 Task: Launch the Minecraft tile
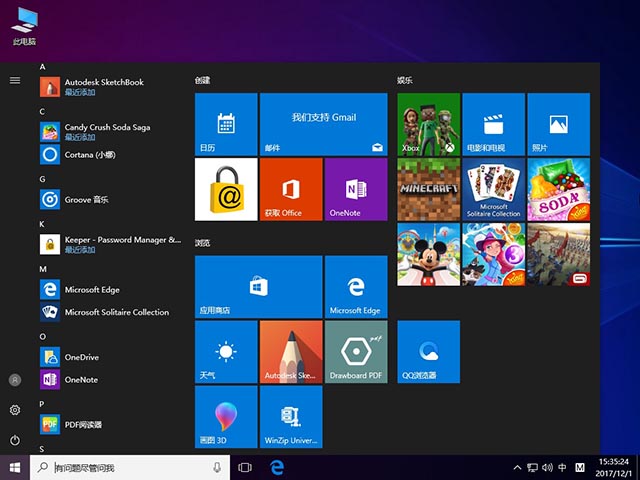pyautogui.click(x=429, y=189)
